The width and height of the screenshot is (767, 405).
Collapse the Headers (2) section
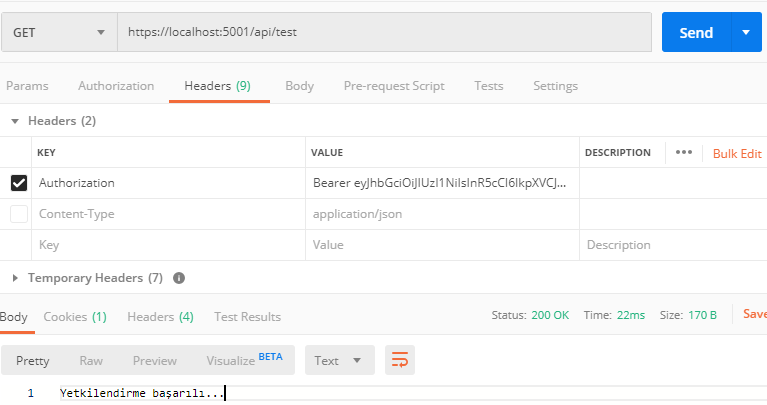click(15, 121)
